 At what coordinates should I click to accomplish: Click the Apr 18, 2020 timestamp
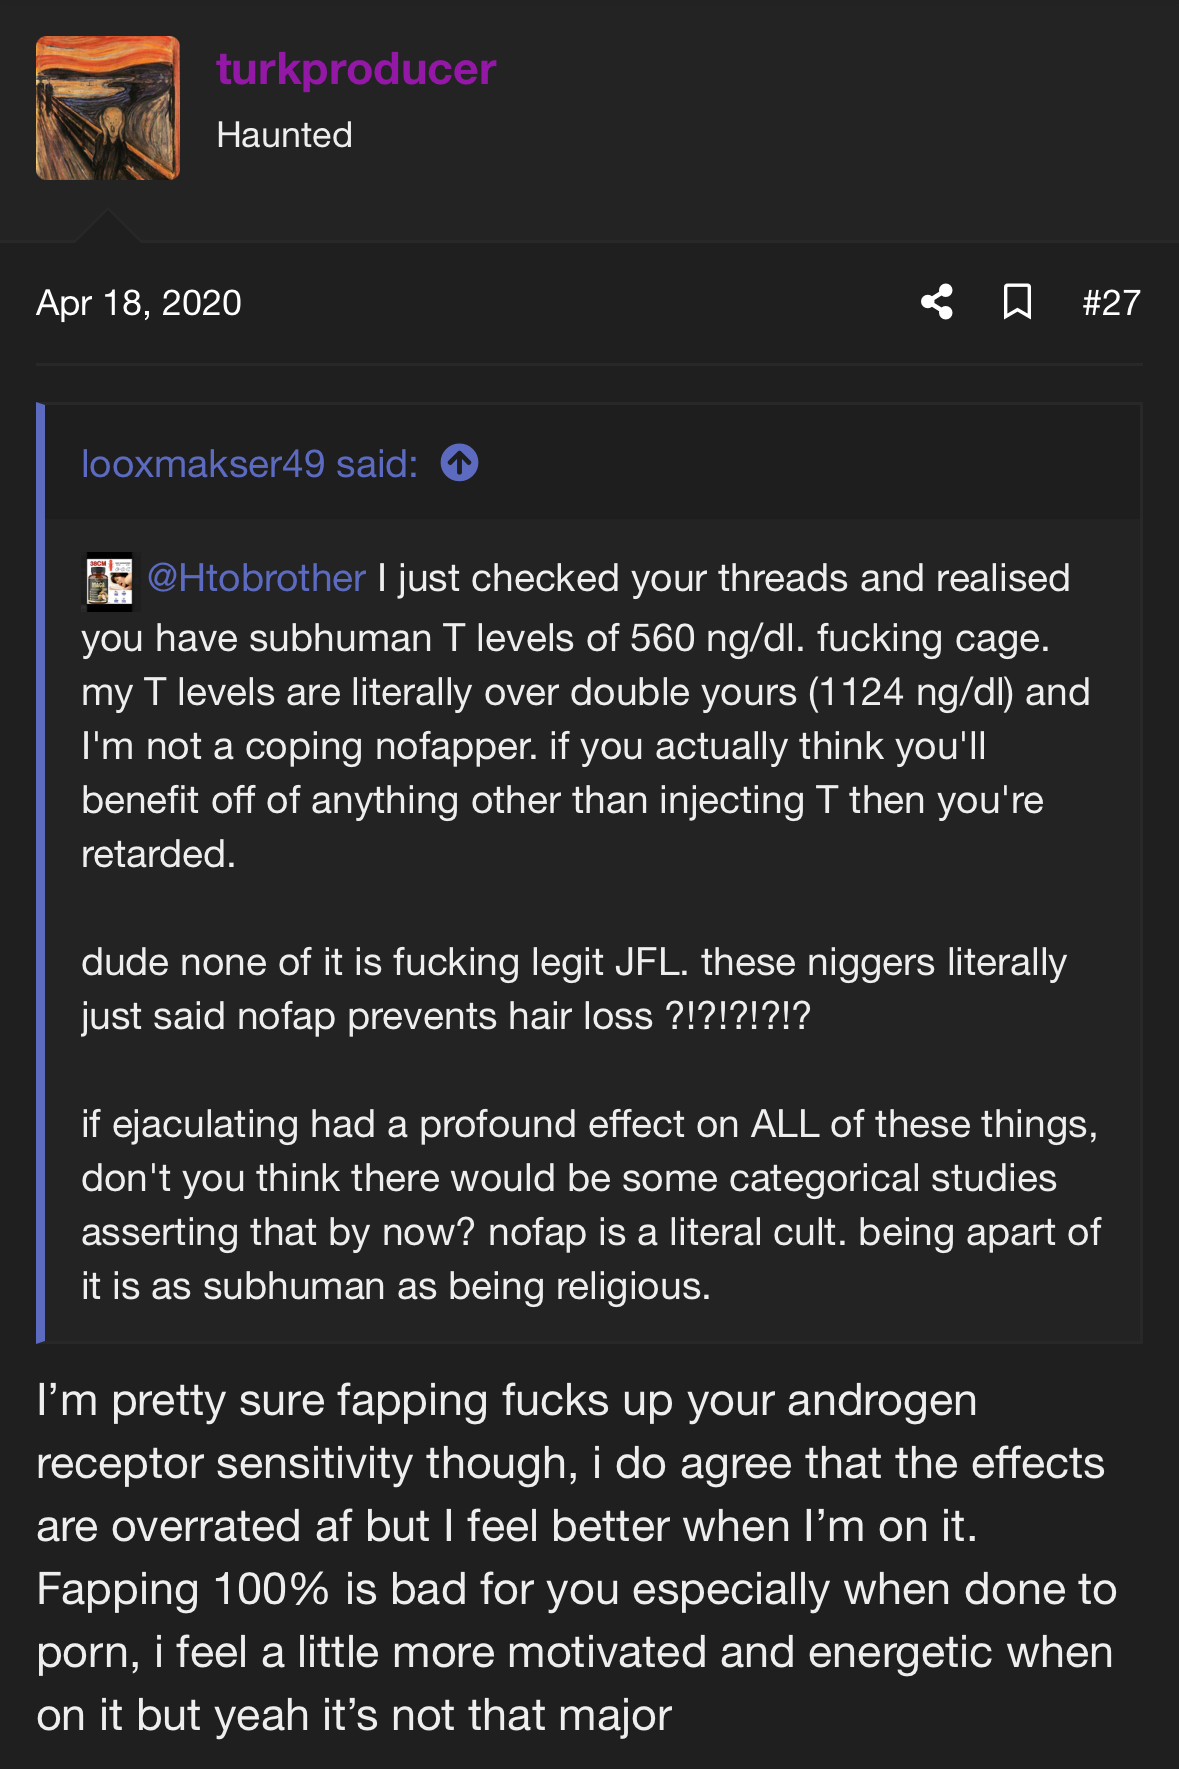tap(139, 303)
